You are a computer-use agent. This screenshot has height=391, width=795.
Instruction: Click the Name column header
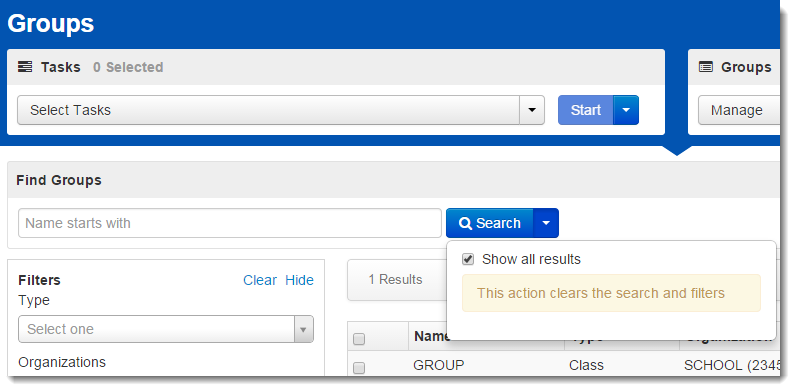click(x=430, y=336)
